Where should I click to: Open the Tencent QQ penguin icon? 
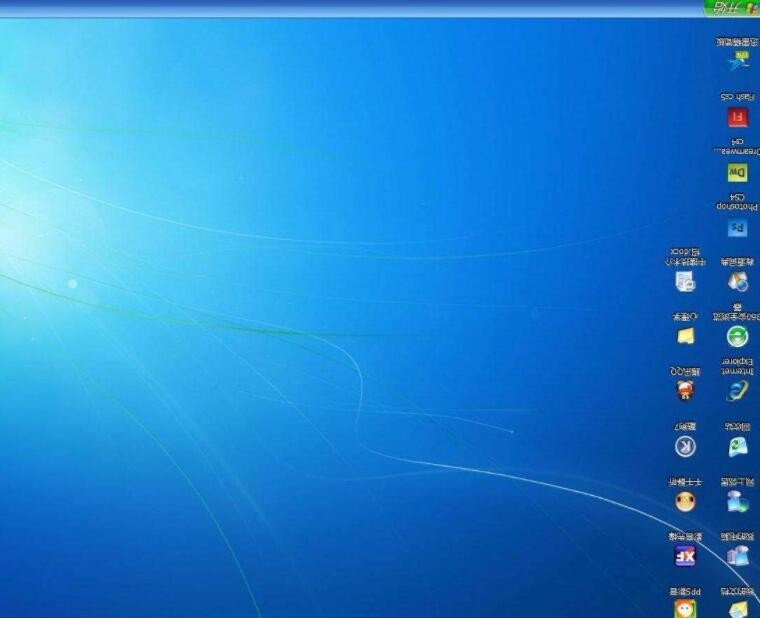[685, 391]
